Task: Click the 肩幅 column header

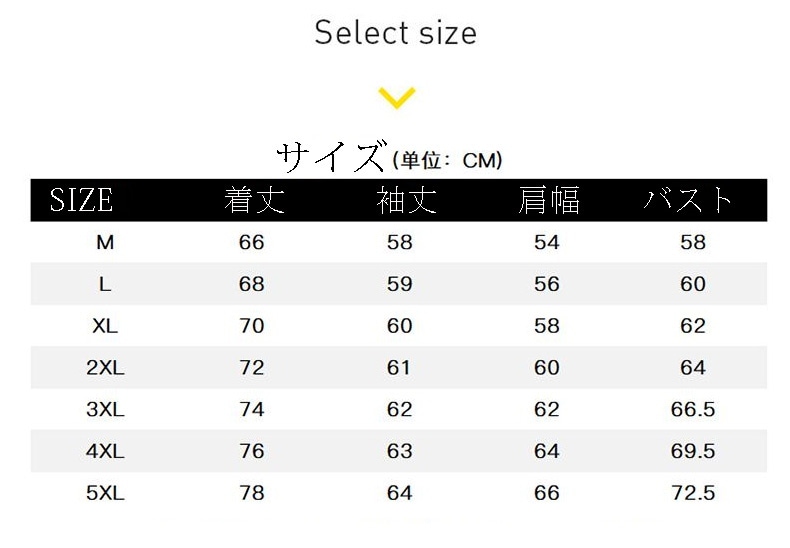Action: pyautogui.click(x=549, y=200)
